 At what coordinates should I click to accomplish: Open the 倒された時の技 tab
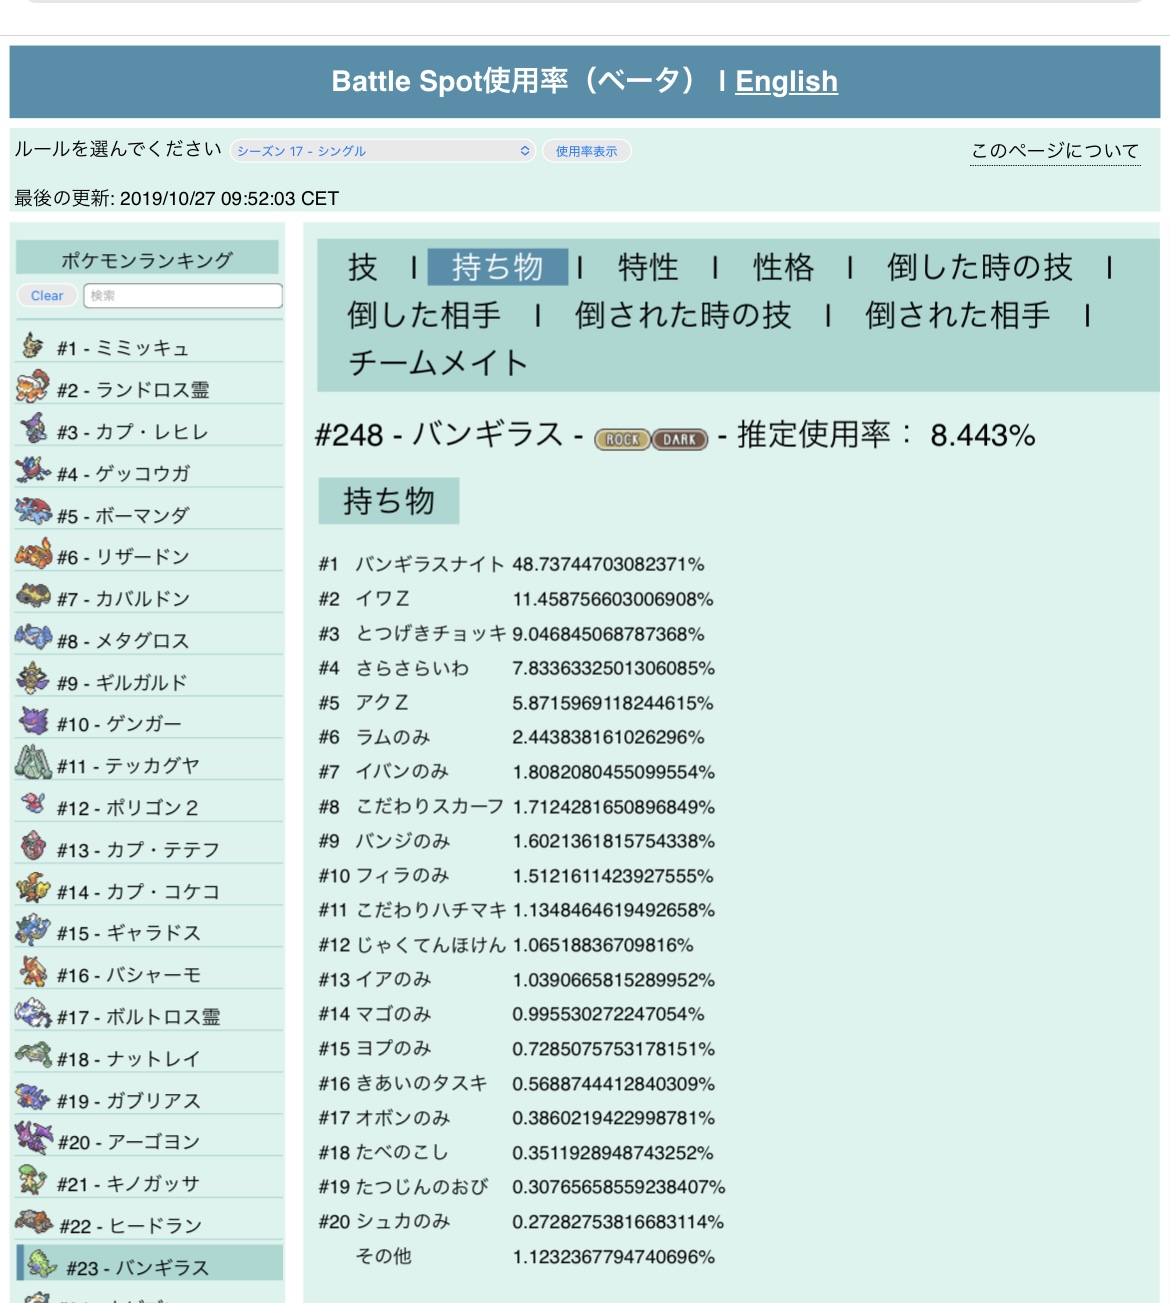683,315
